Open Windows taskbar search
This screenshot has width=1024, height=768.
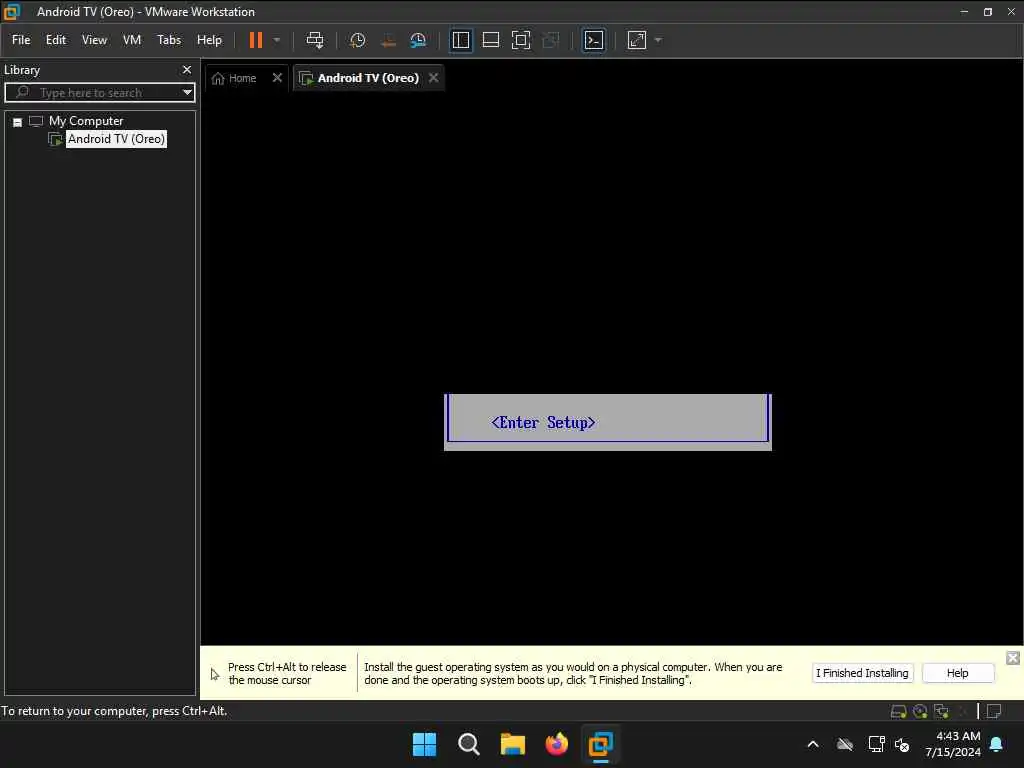tap(469, 744)
